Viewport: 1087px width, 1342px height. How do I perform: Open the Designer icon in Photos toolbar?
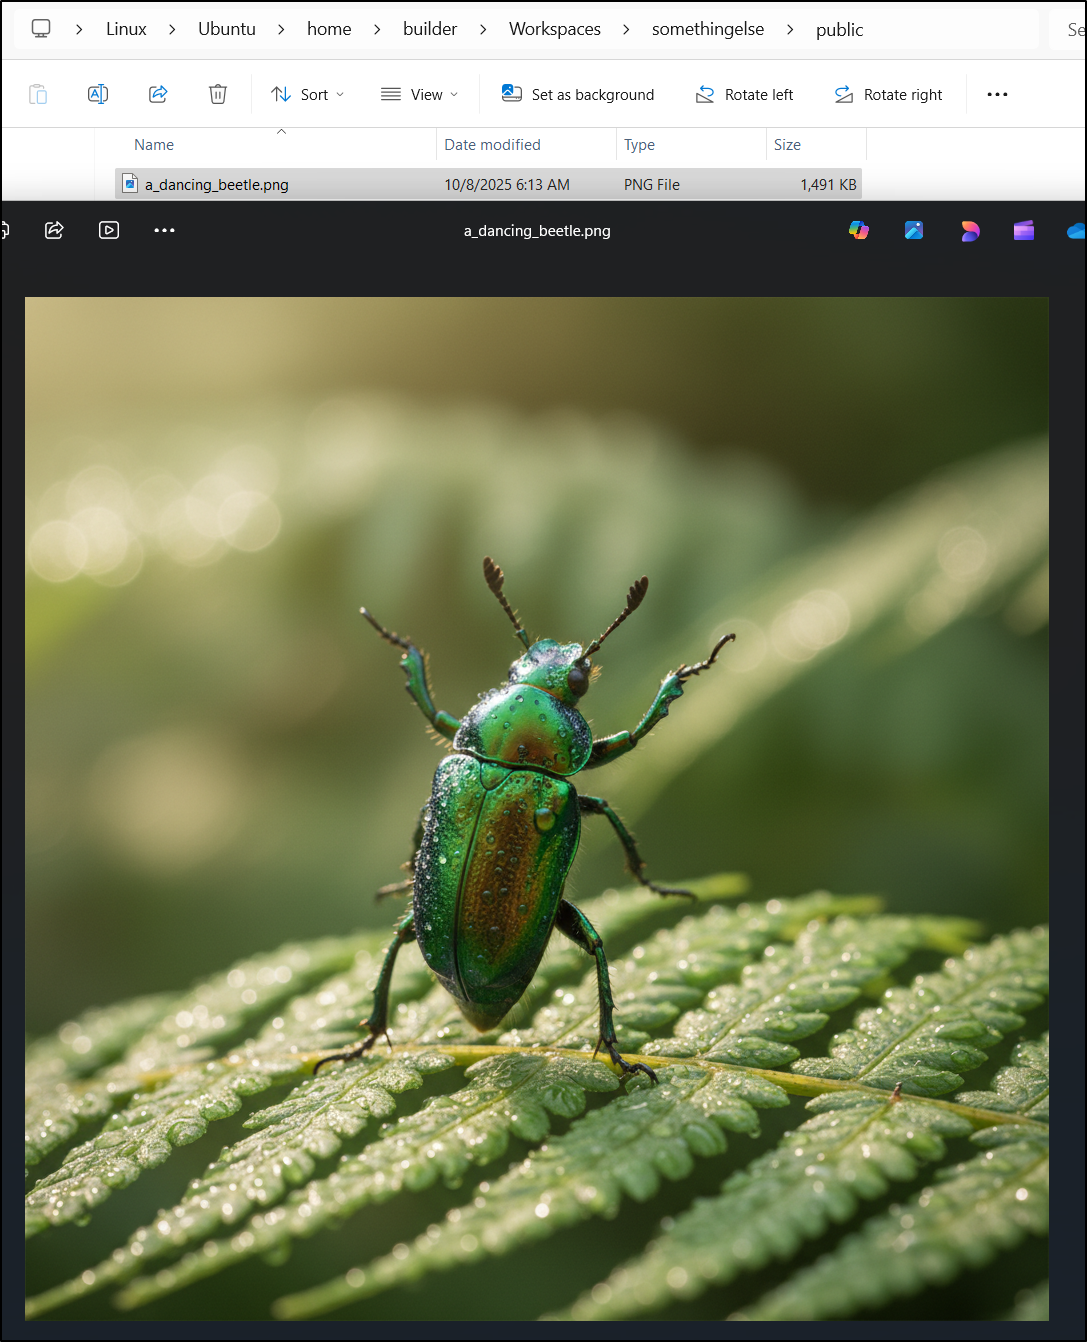point(969,231)
